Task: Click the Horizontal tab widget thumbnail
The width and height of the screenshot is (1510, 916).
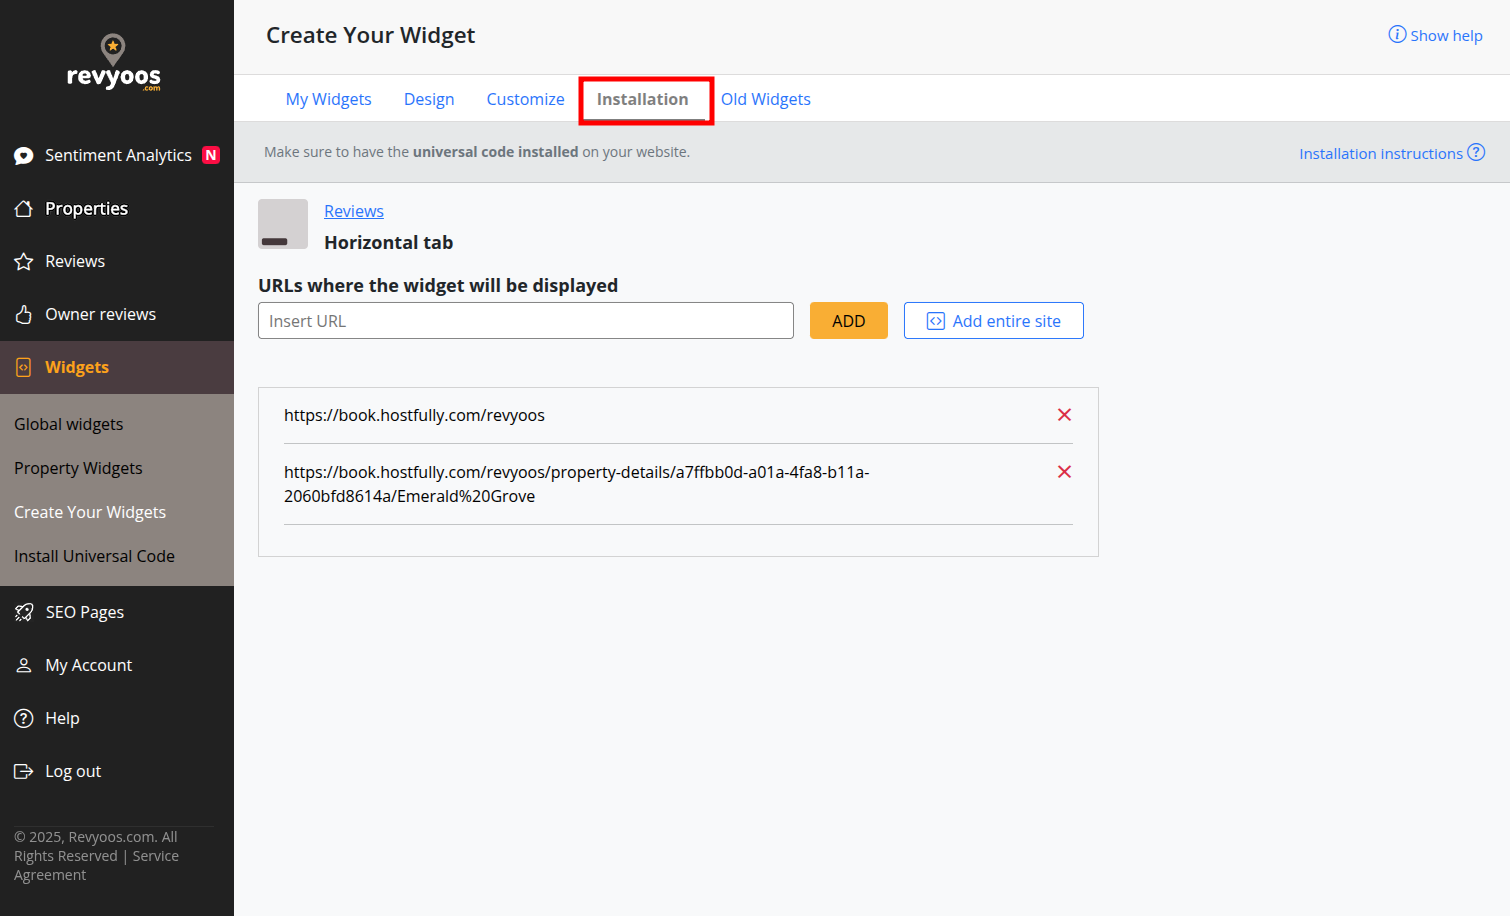Action: 283,224
